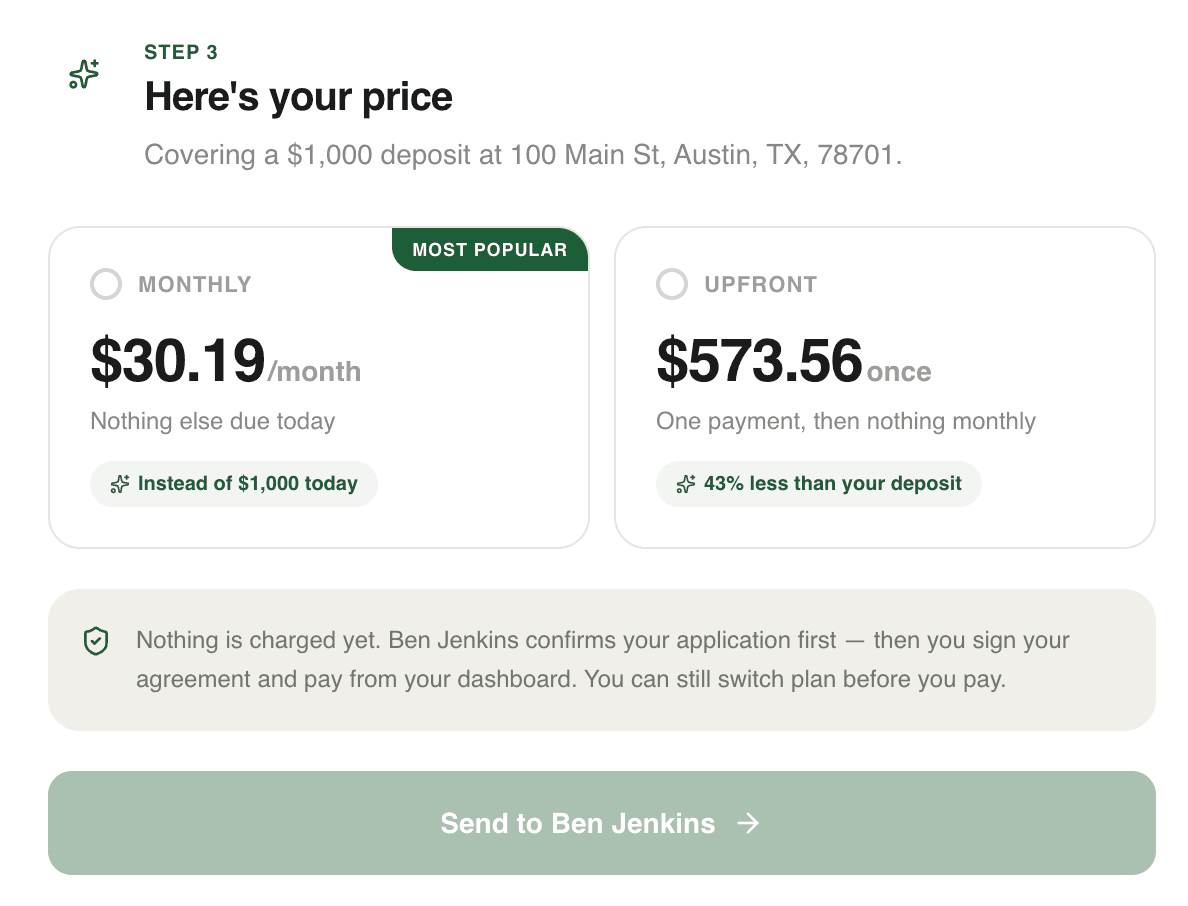The image size is (1188, 906).
Task: Click the STEP 3 label
Action: coord(181,52)
